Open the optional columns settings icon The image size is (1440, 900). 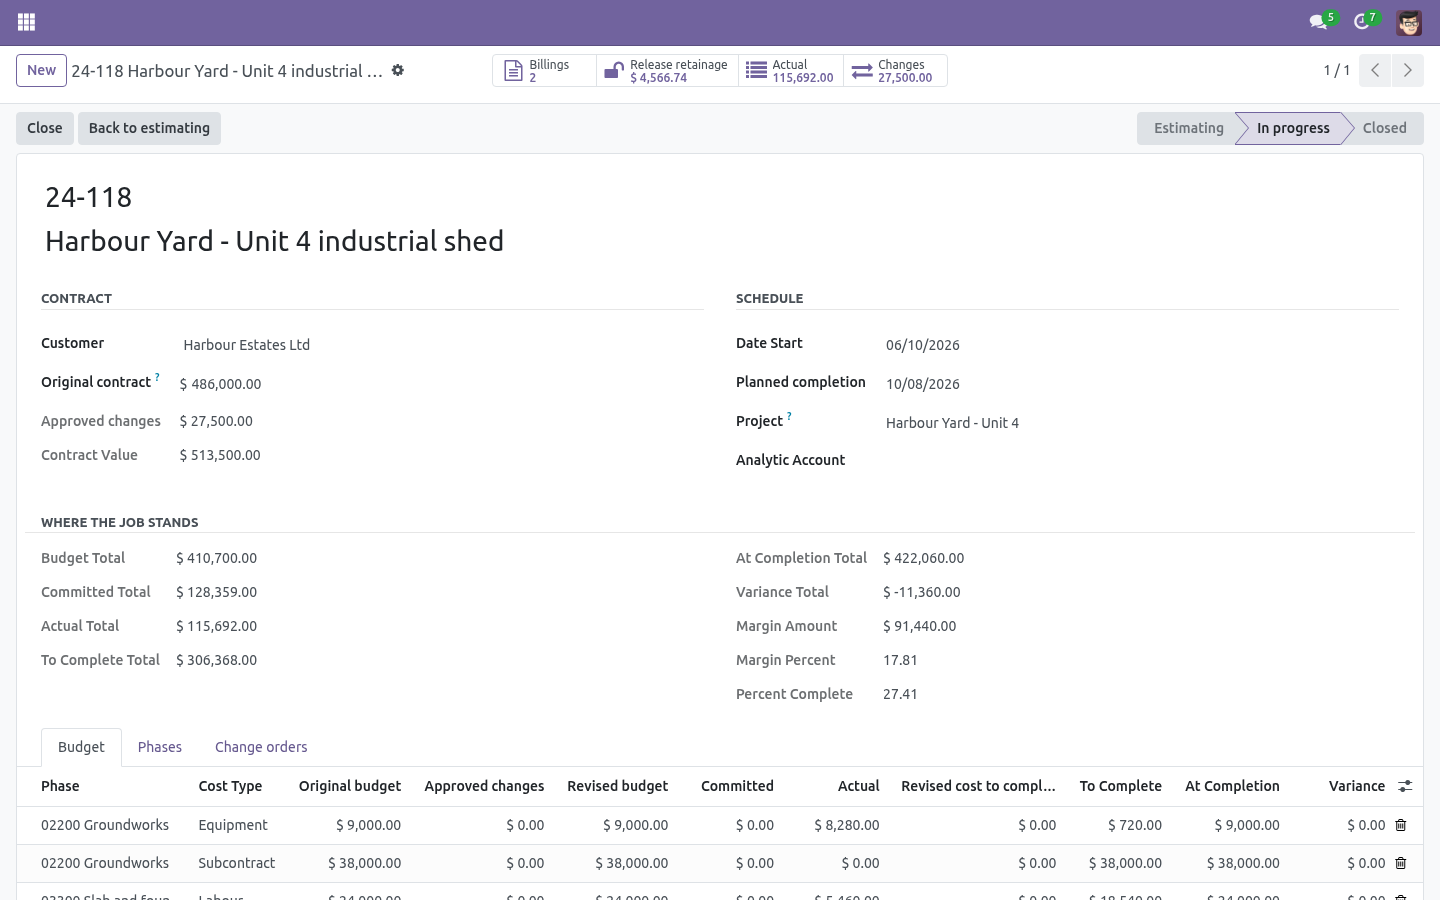(1405, 786)
